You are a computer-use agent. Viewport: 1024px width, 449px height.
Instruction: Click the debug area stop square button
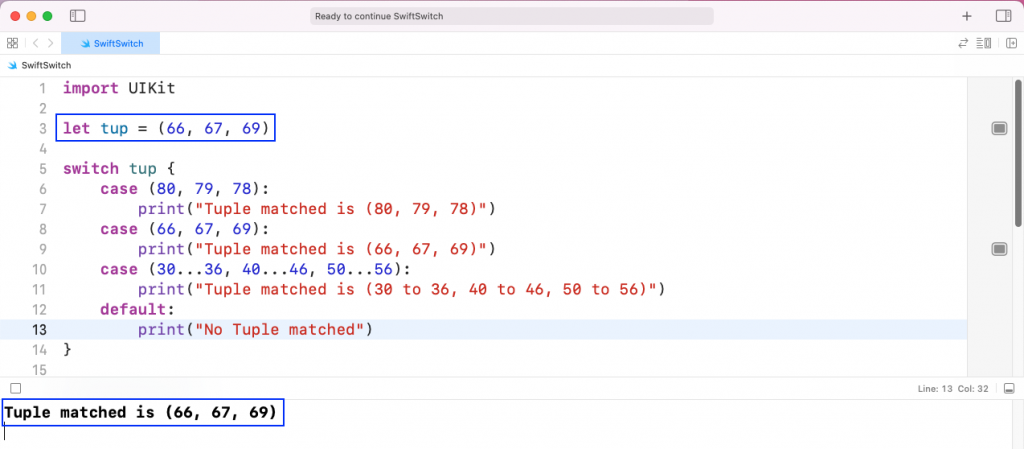pyautogui.click(x=16, y=389)
